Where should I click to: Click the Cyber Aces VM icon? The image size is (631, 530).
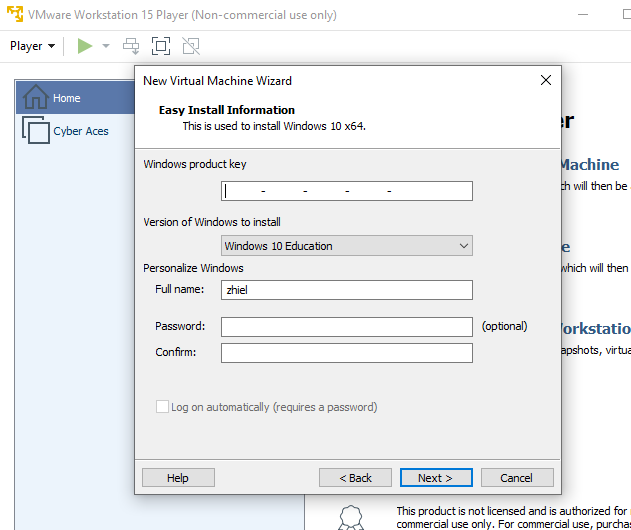click(x=36, y=130)
